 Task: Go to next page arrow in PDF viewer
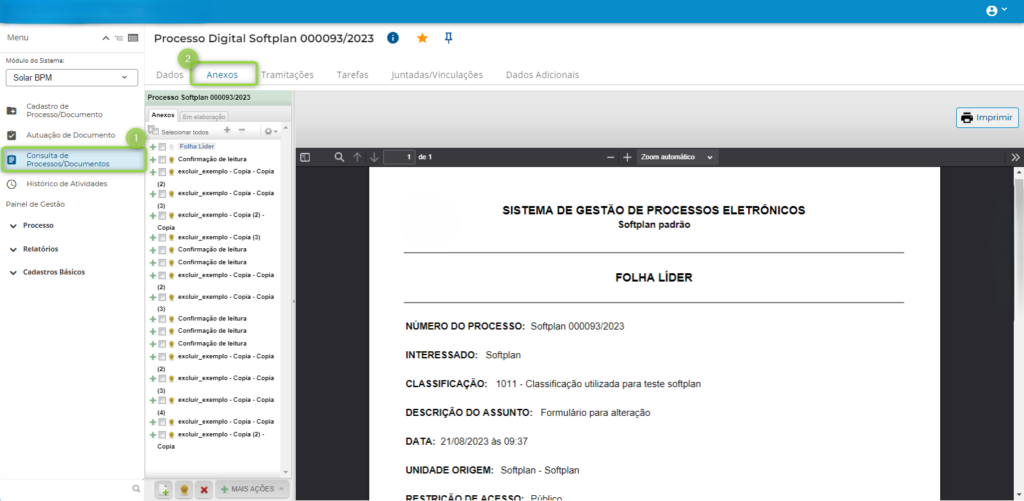click(x=374, y=157)
